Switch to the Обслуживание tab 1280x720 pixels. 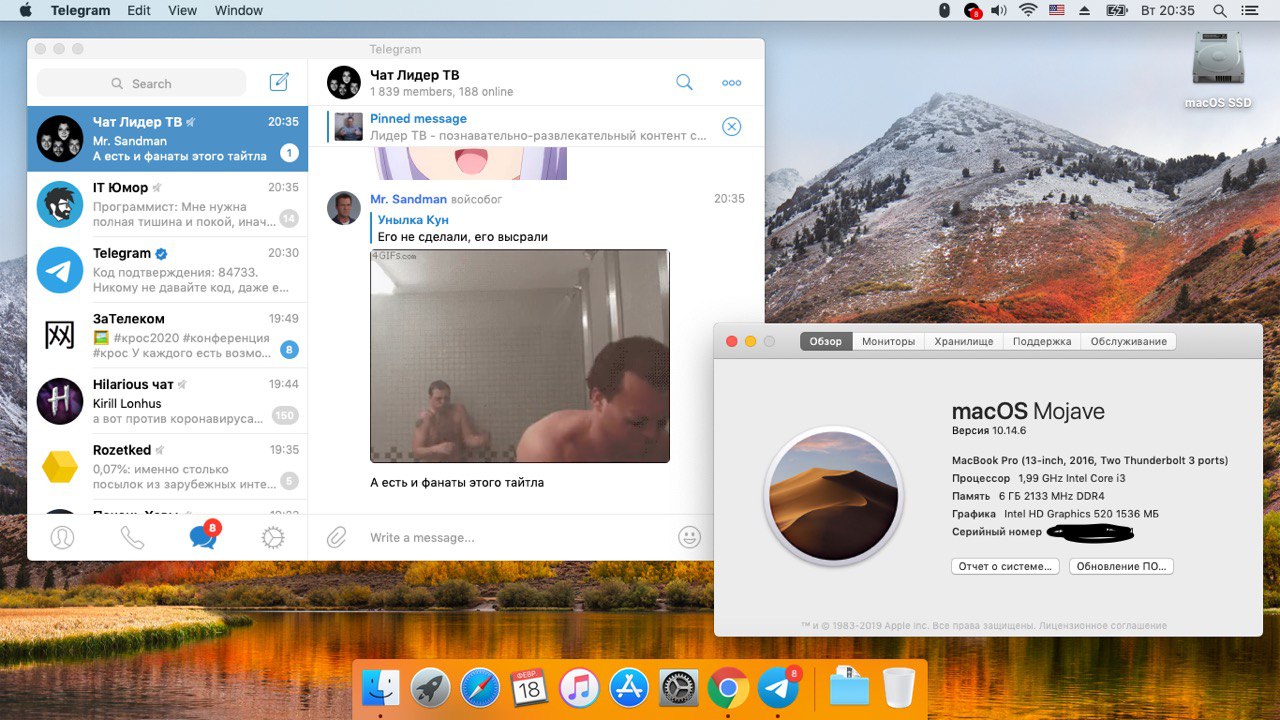1129,341
